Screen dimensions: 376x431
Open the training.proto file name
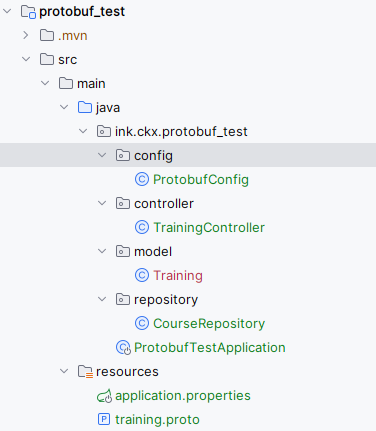[157, 420]
